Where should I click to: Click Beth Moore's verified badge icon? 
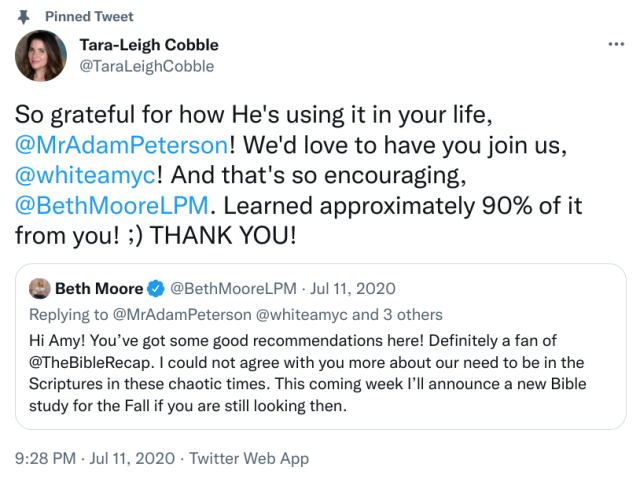click(x=157, y=290)
